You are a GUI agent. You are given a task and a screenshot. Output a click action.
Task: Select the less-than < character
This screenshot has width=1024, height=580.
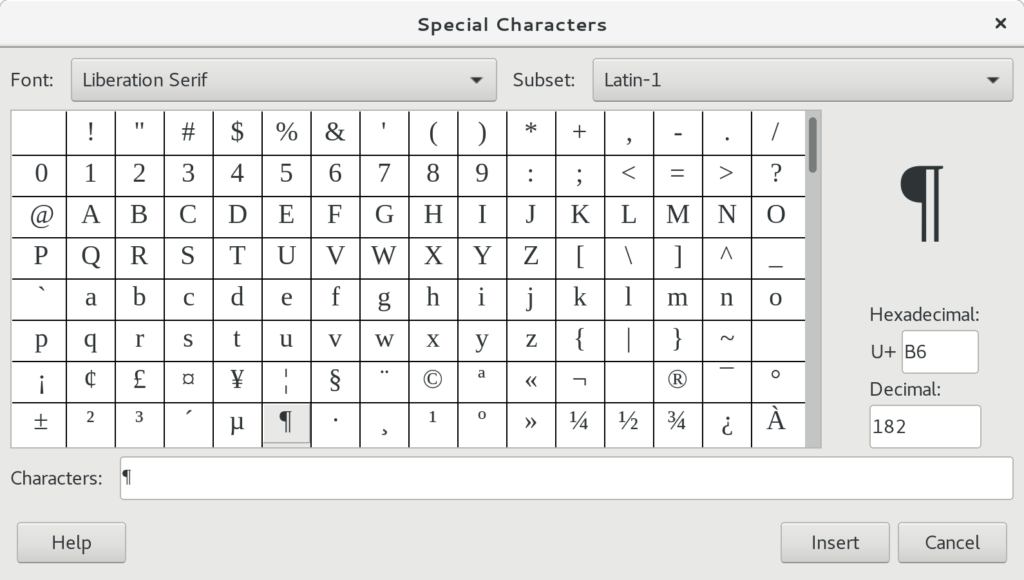tap(629, 175)
